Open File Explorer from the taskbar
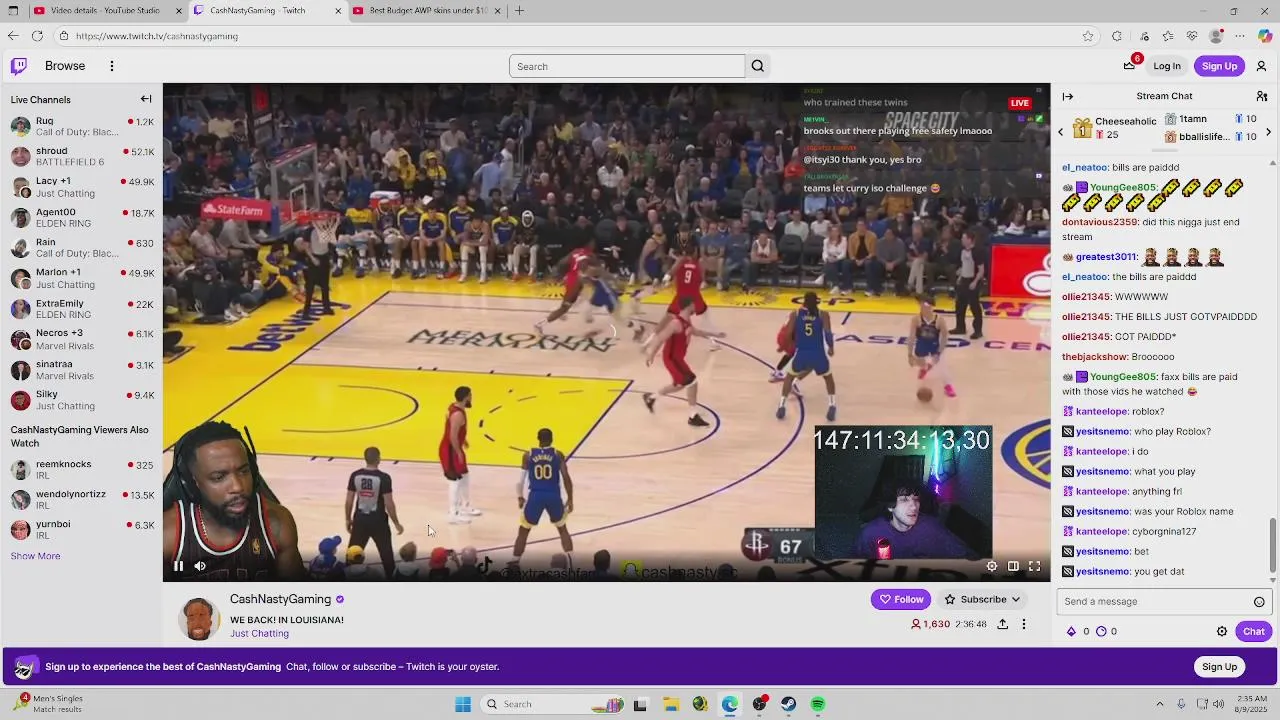Viewport: 1280px width, 720px height. [x=670, y=704]
